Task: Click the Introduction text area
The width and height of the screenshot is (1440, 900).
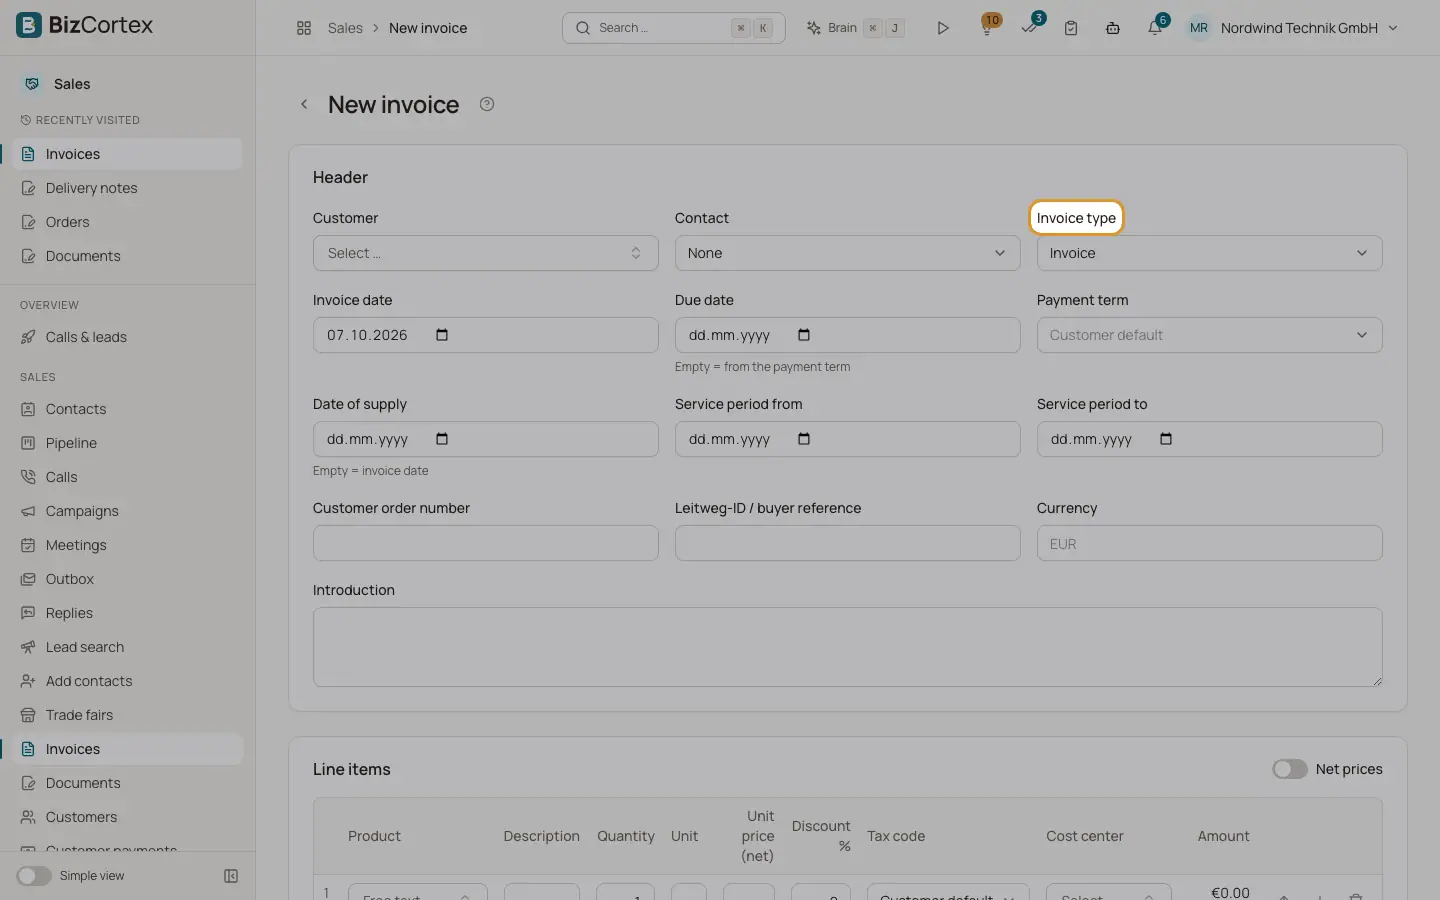Action: click(x=847, y=647)
